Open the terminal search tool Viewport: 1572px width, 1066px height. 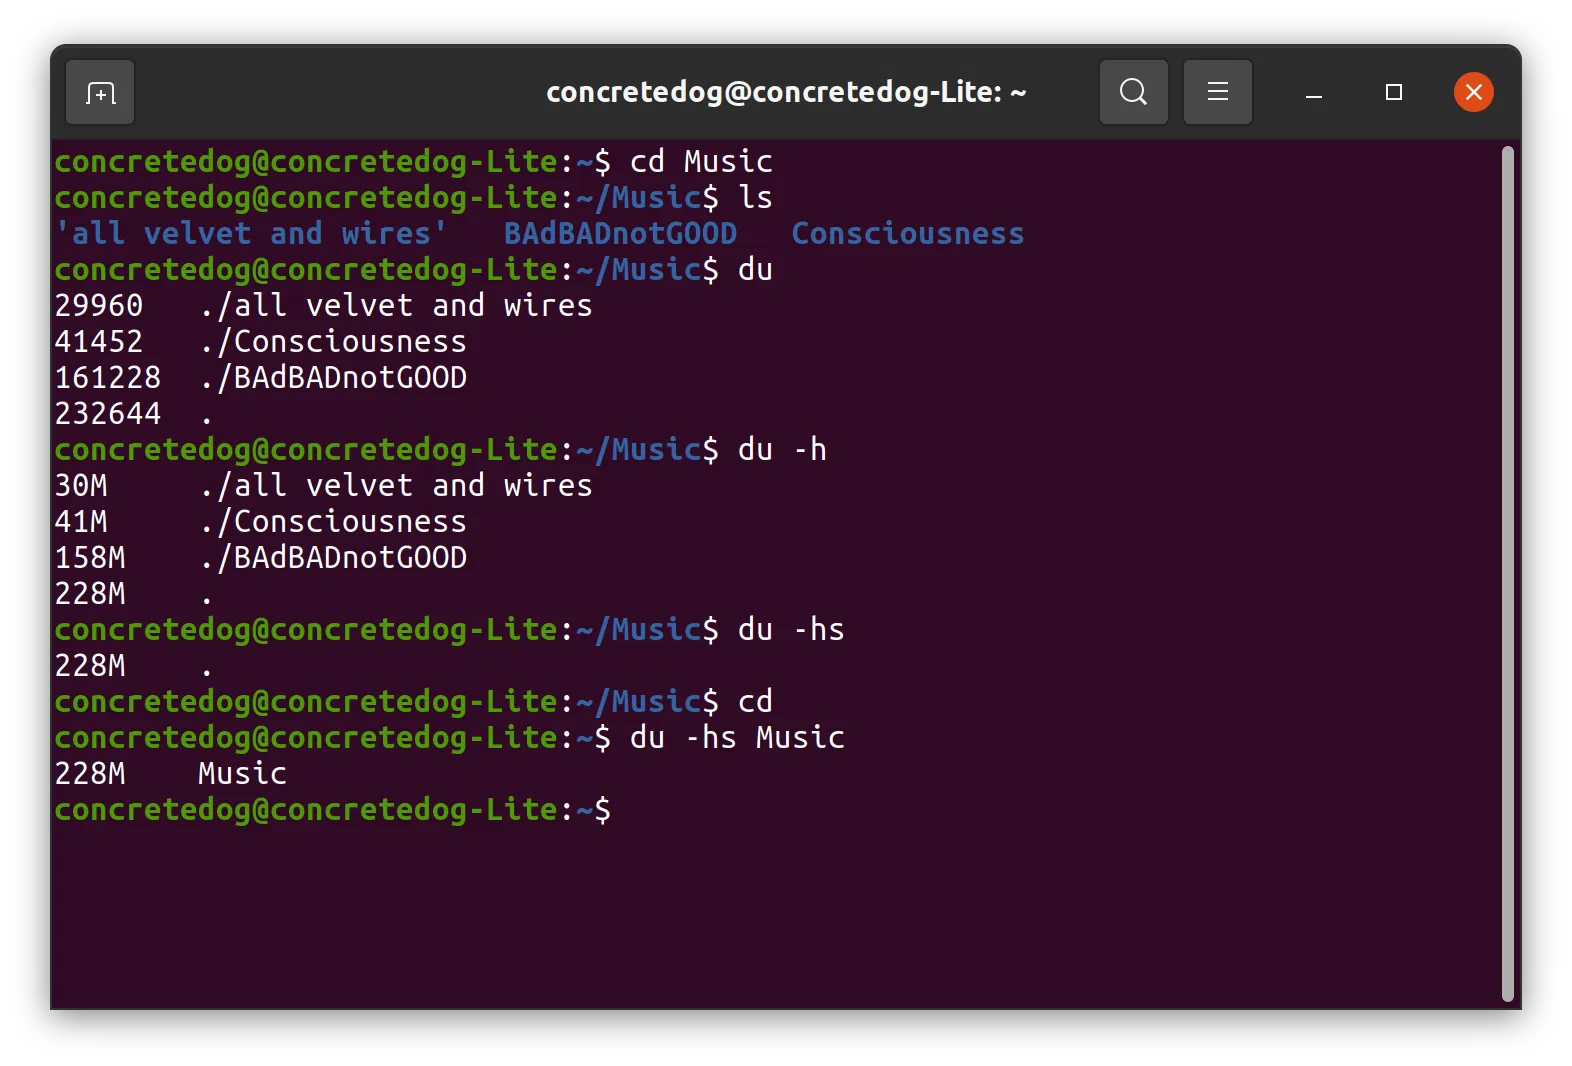1133,93
